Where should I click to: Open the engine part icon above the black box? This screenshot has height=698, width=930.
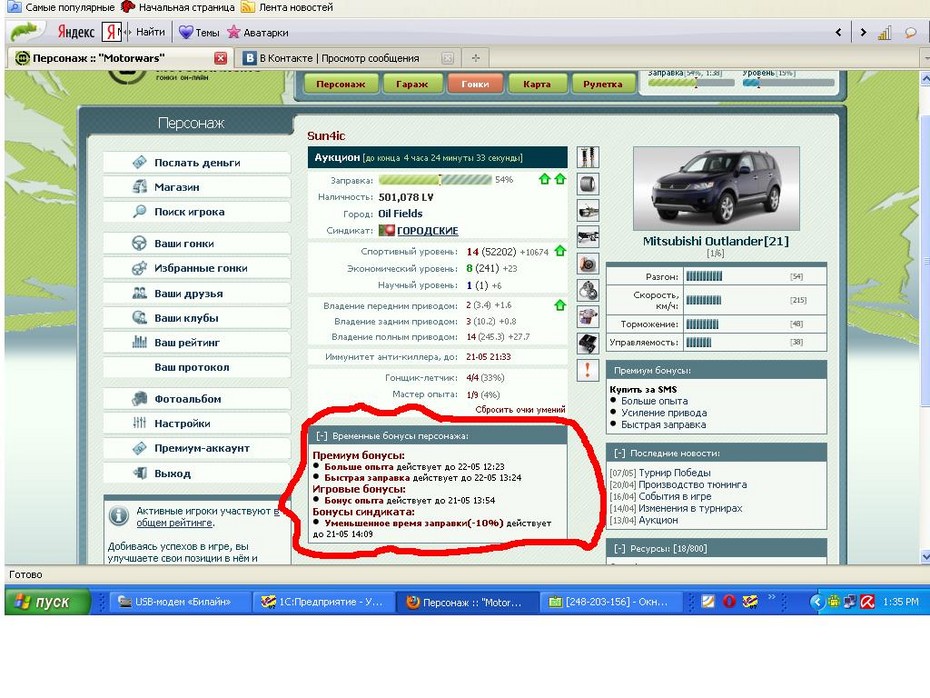588,317
